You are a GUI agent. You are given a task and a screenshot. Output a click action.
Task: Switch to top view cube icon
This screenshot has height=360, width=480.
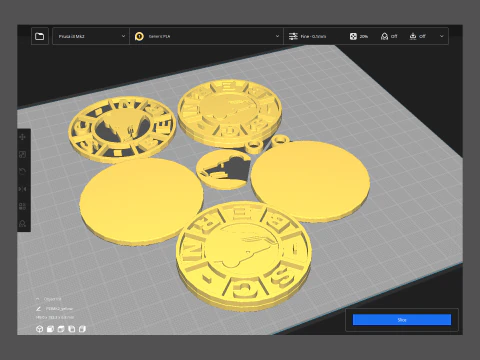61,329
